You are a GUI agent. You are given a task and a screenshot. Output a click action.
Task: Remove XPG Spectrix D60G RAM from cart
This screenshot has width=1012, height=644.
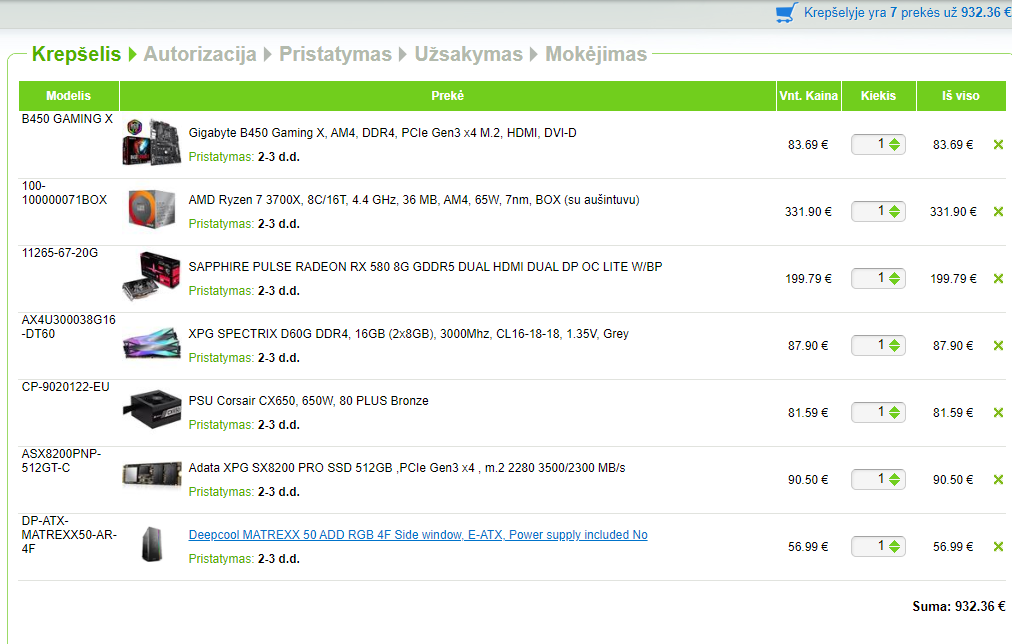click(x=998, y=346)
